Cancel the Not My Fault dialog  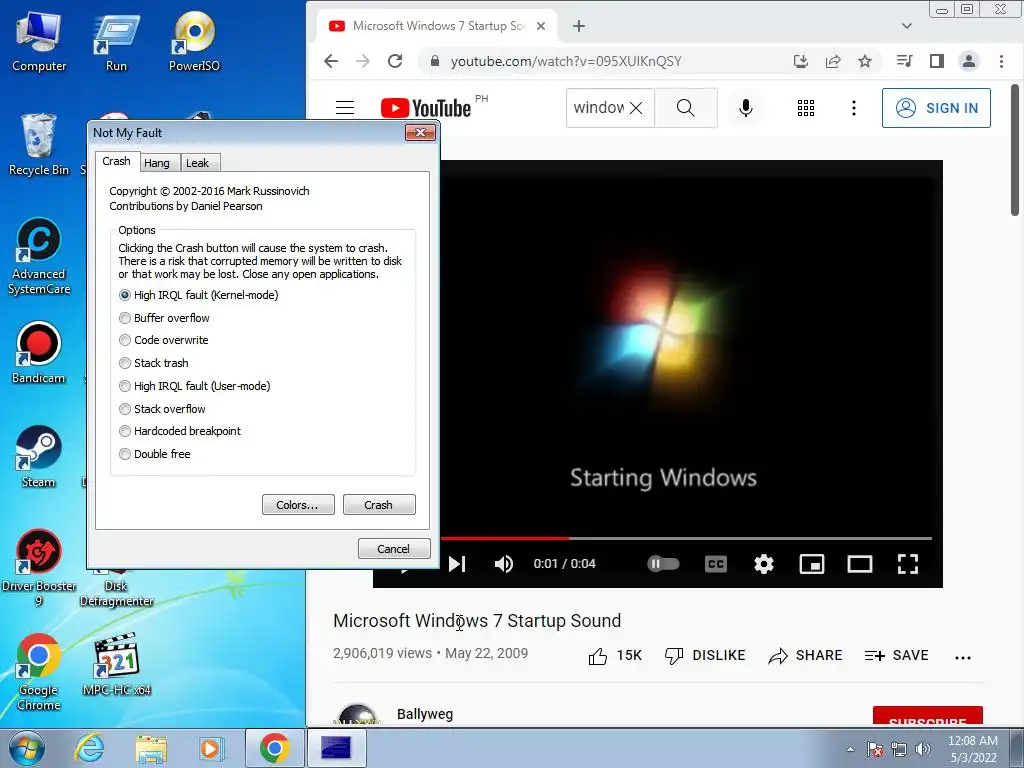(394, 549)
